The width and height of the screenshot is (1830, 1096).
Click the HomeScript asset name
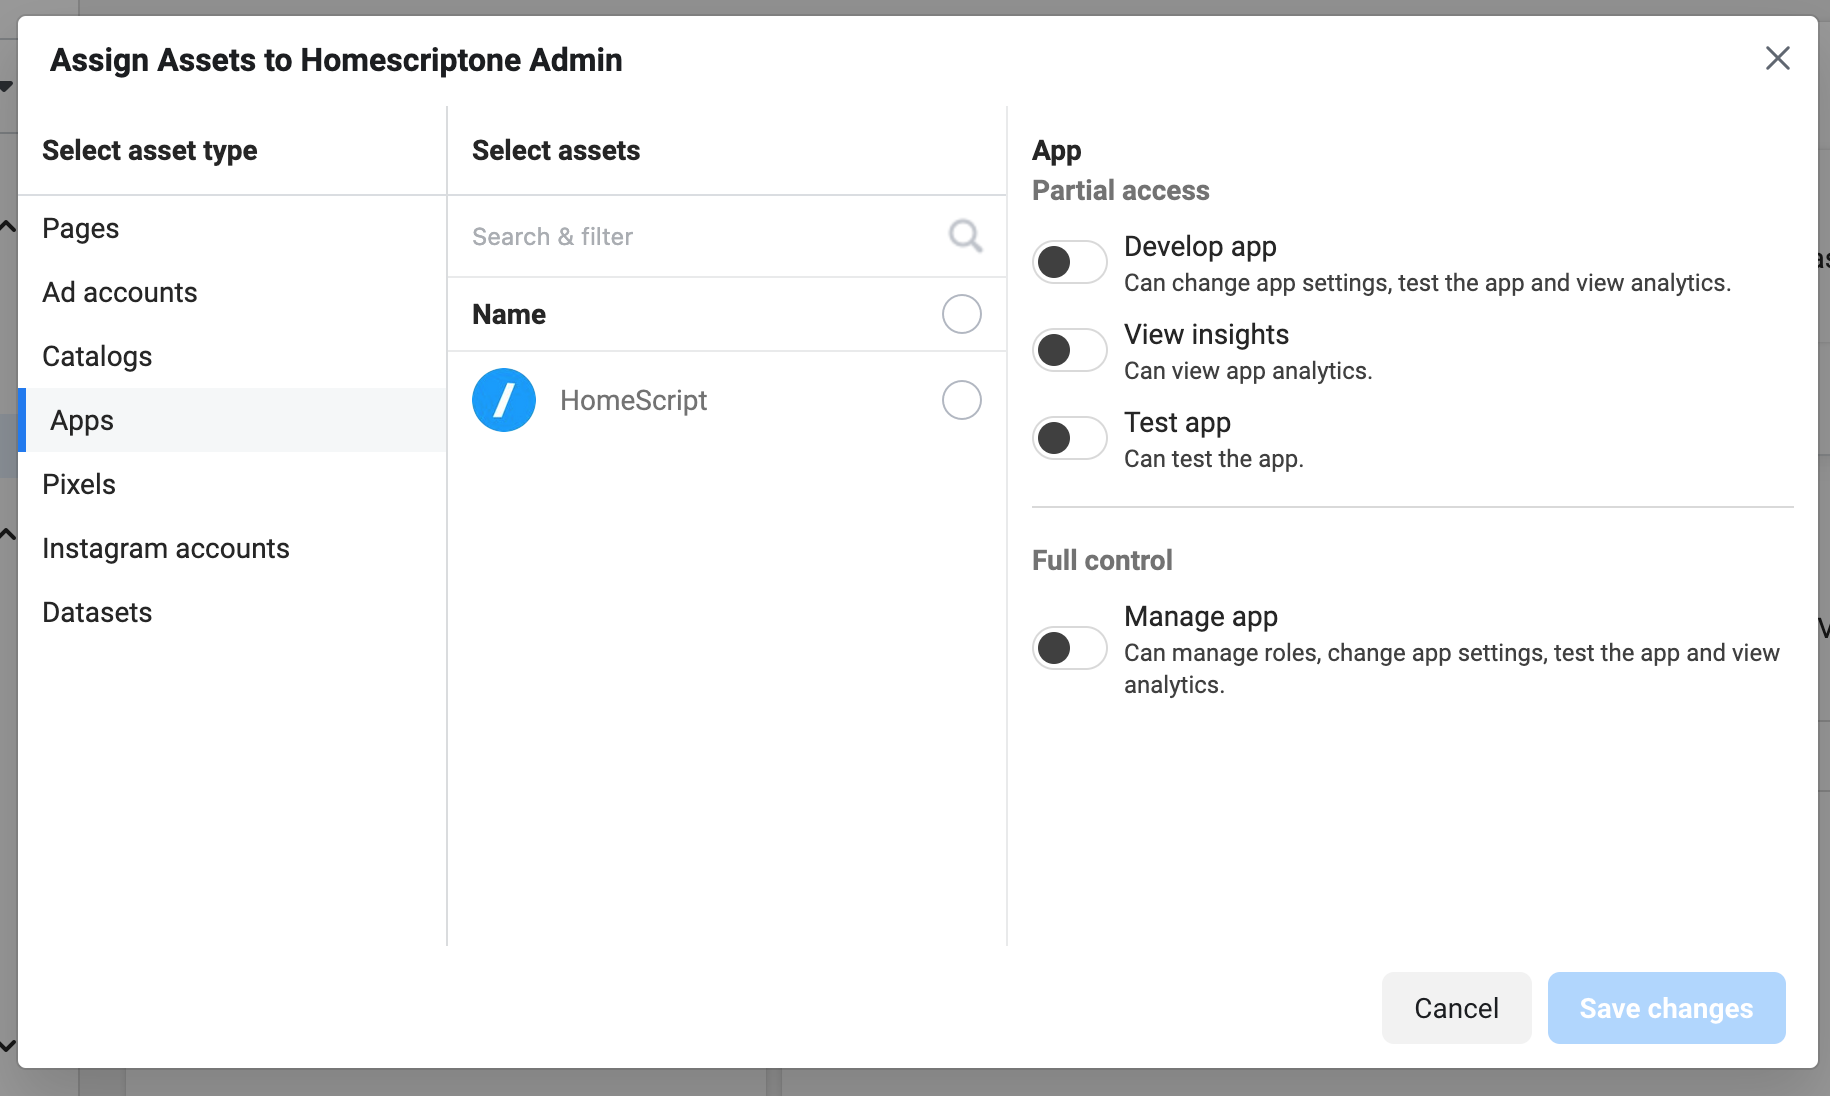633,400
